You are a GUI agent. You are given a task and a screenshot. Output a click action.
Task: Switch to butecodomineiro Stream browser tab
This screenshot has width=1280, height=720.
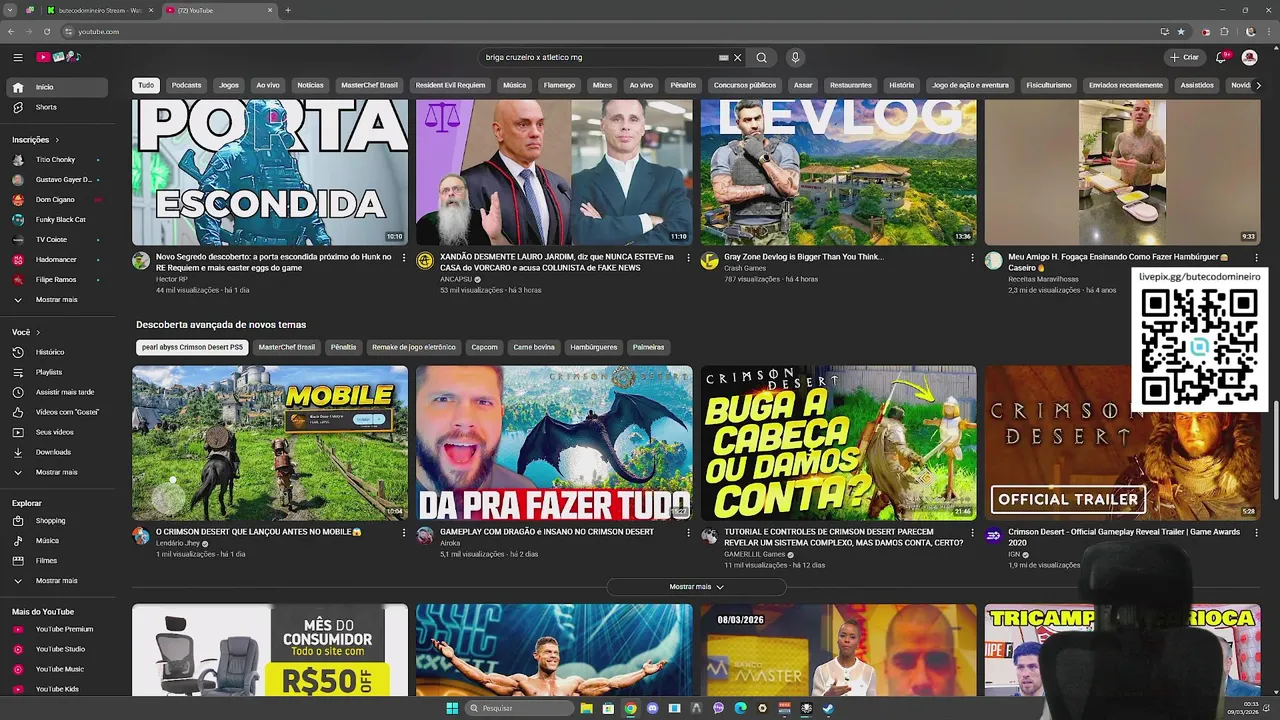(98, 10)
